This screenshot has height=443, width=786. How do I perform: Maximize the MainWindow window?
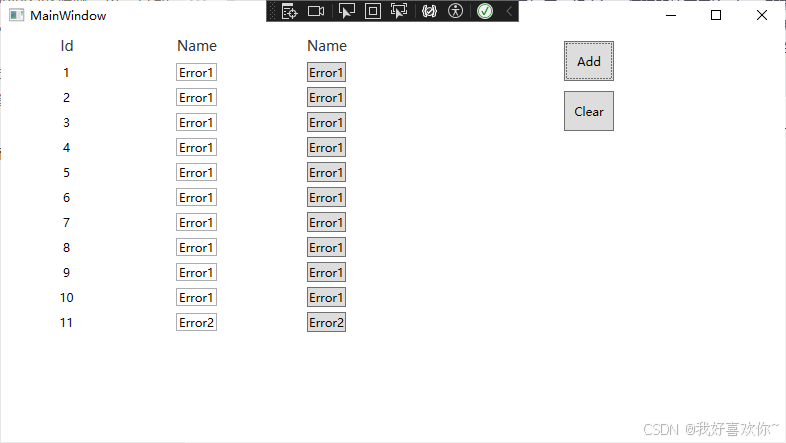click(716, 16)
